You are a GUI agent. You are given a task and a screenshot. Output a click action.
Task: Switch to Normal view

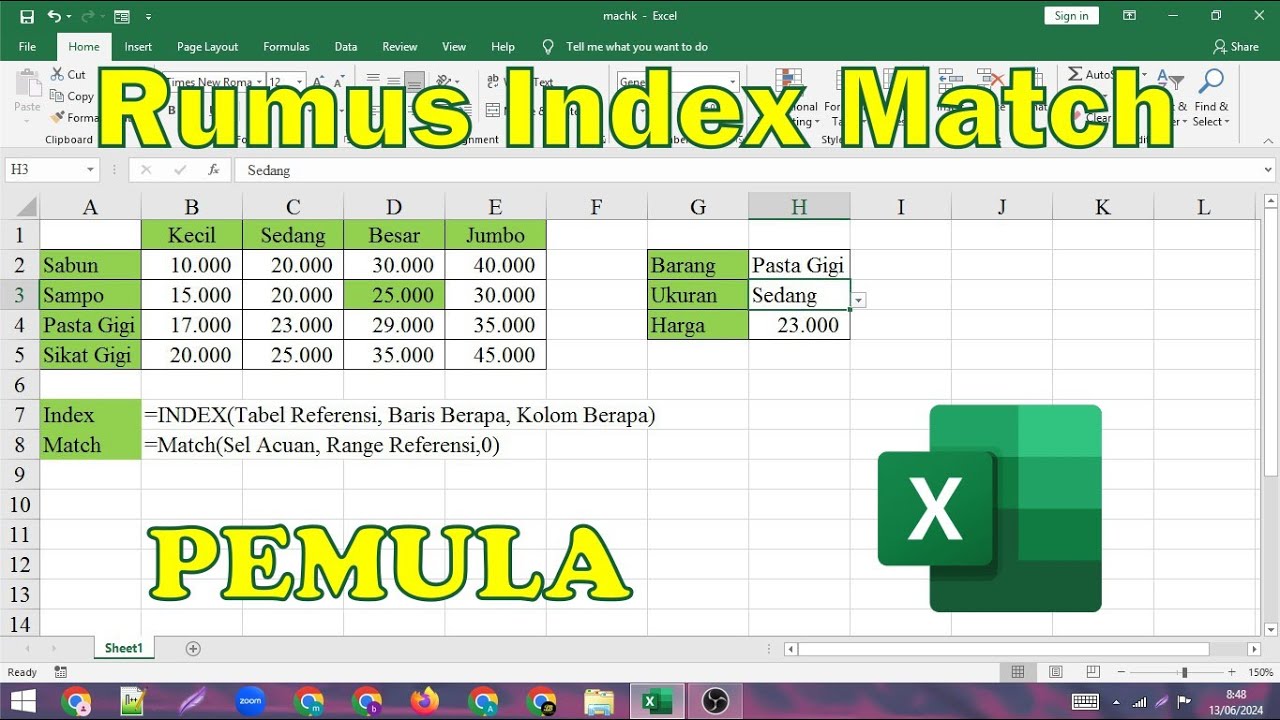click(1018, 672)
